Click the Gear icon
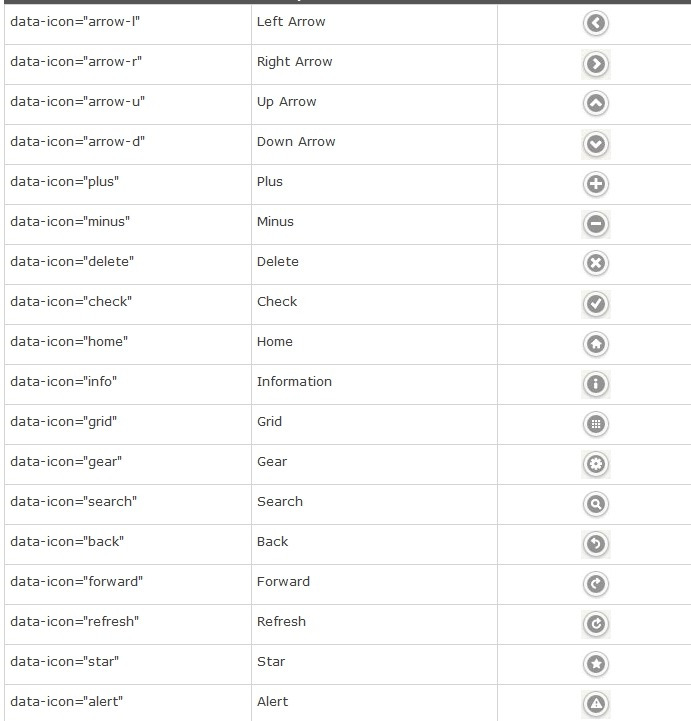 point(596,464)
